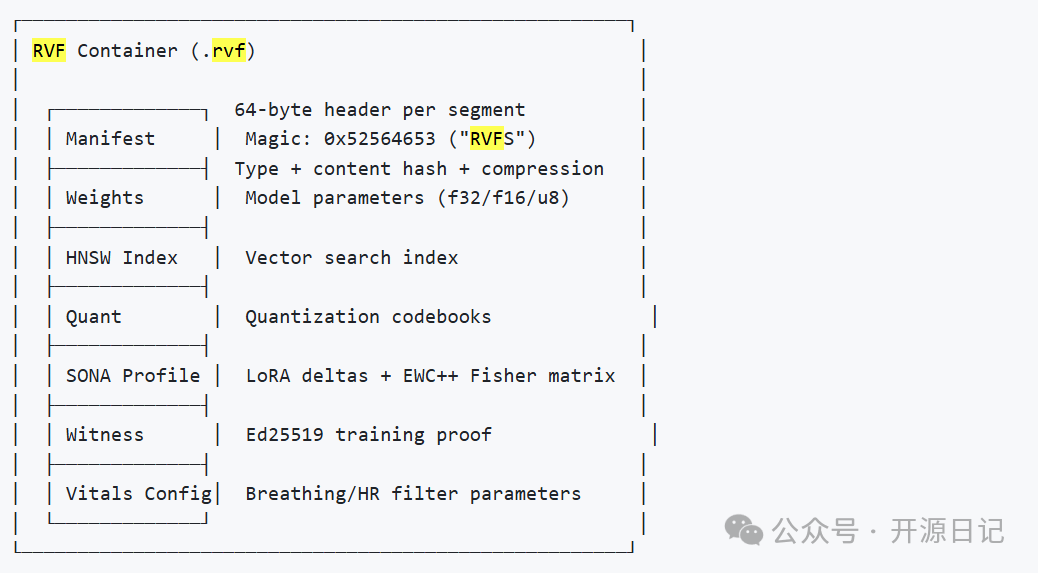Click the "64-byte header per segment" text
The height and width of the screenshot is (573, 1038).
pos(379,110)
